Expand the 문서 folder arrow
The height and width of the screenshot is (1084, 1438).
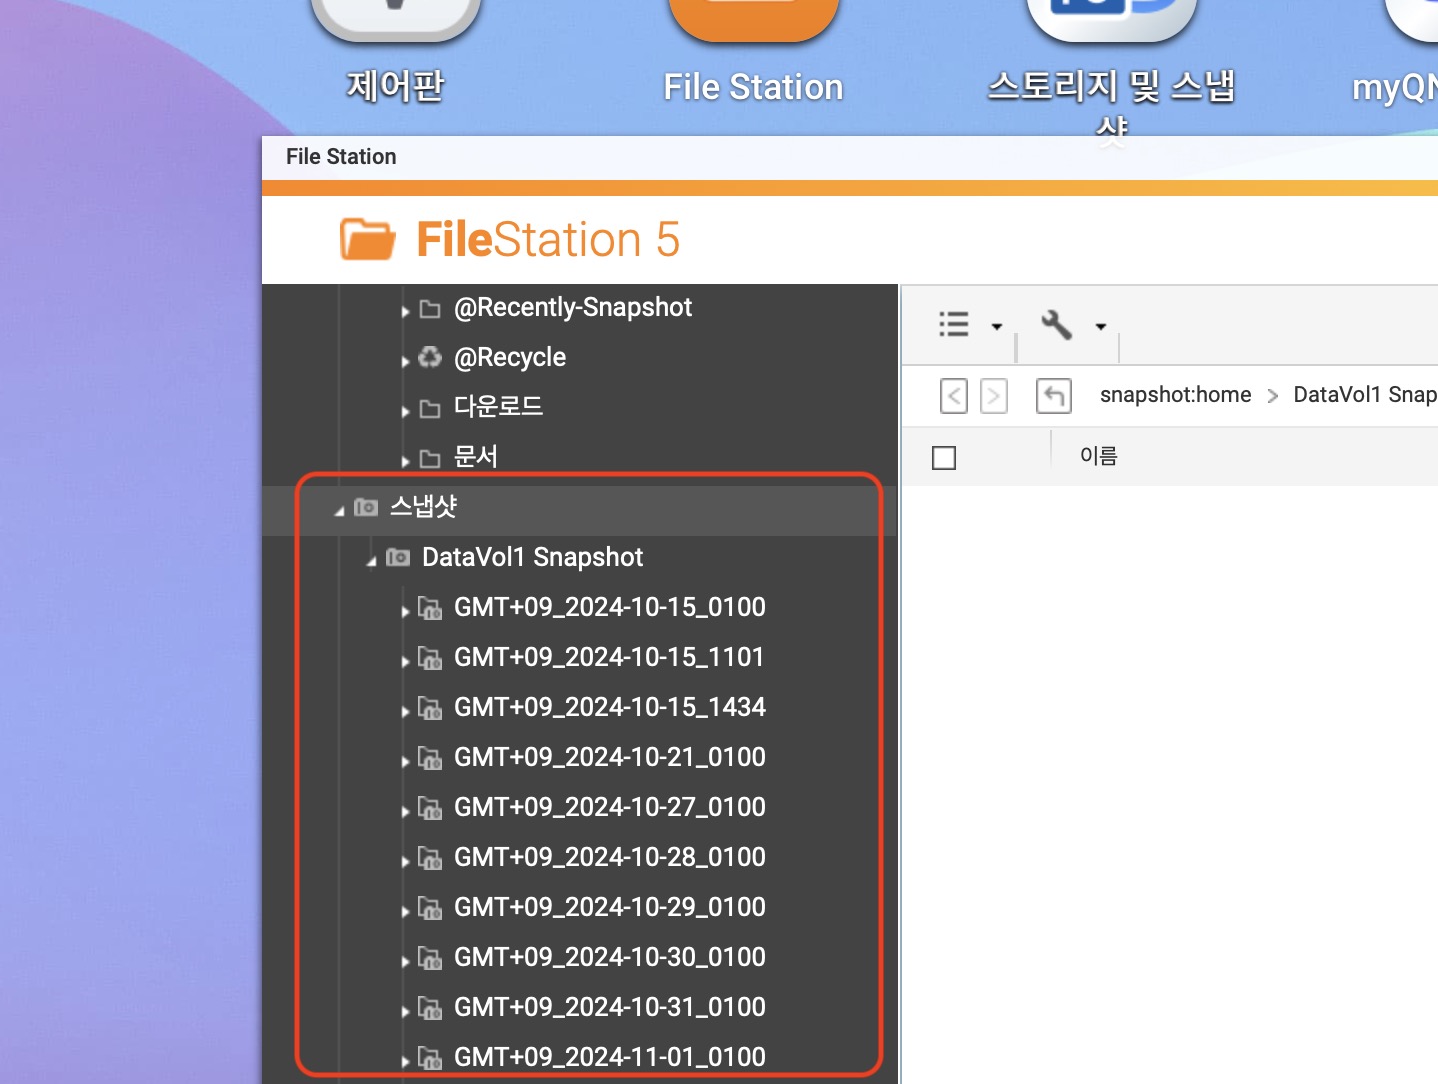(405, 461)
